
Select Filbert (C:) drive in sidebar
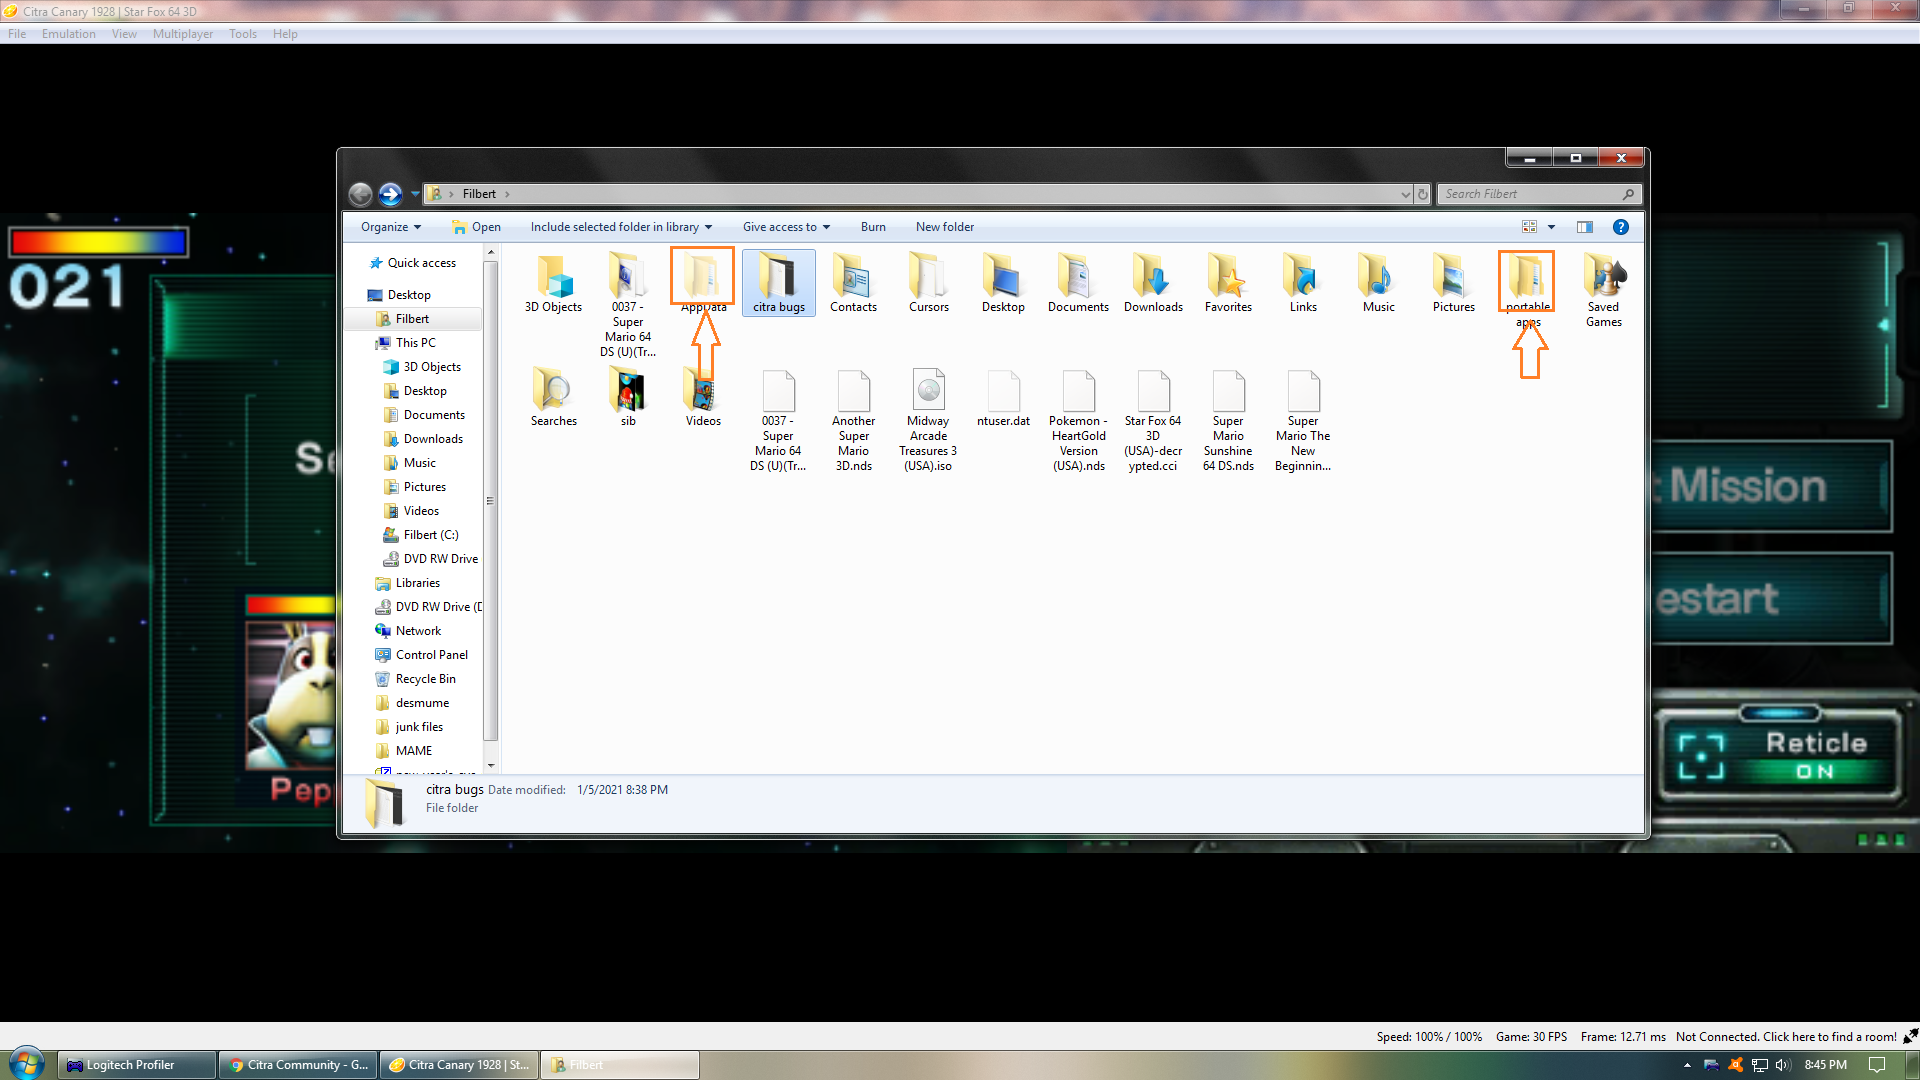[421, 535]
